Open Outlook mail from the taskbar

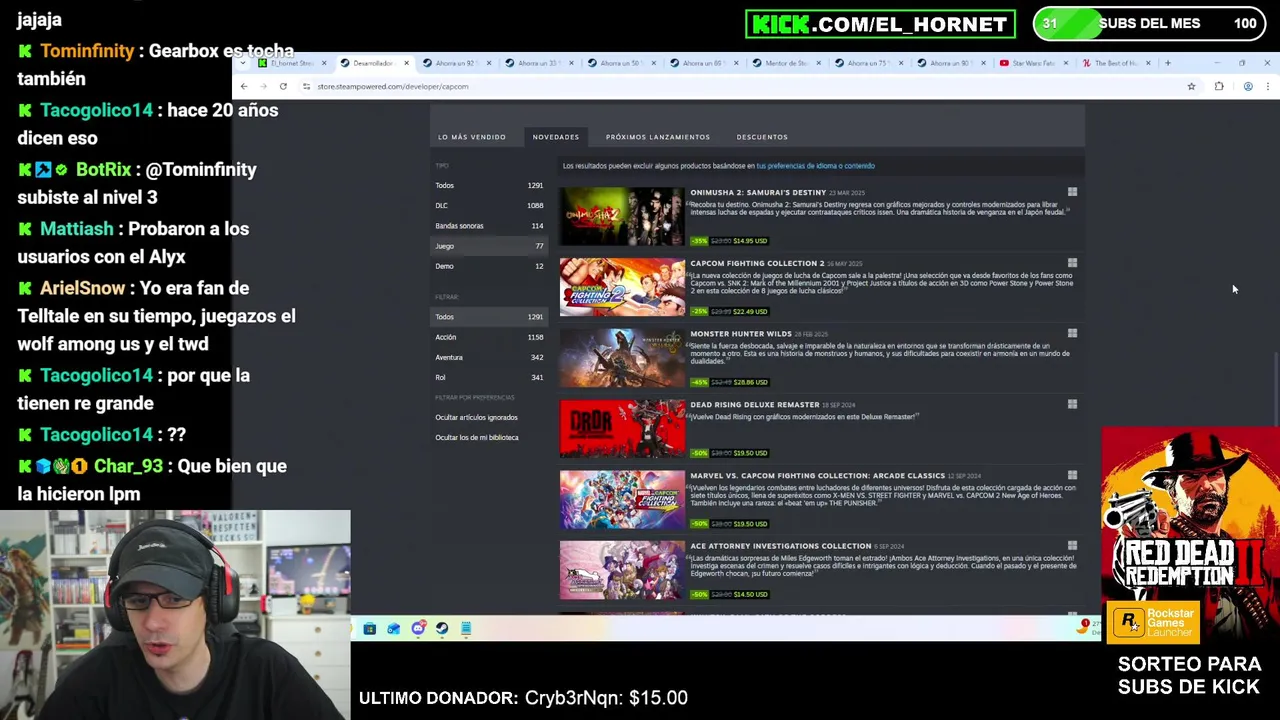393,629
